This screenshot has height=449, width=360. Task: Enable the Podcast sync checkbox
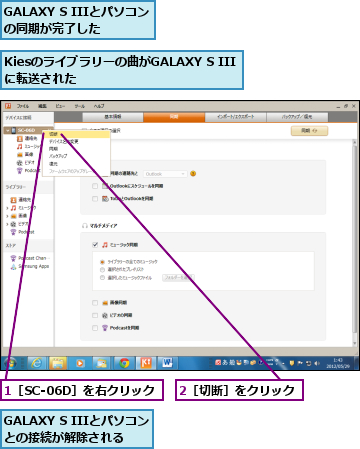tap(95, 328)
